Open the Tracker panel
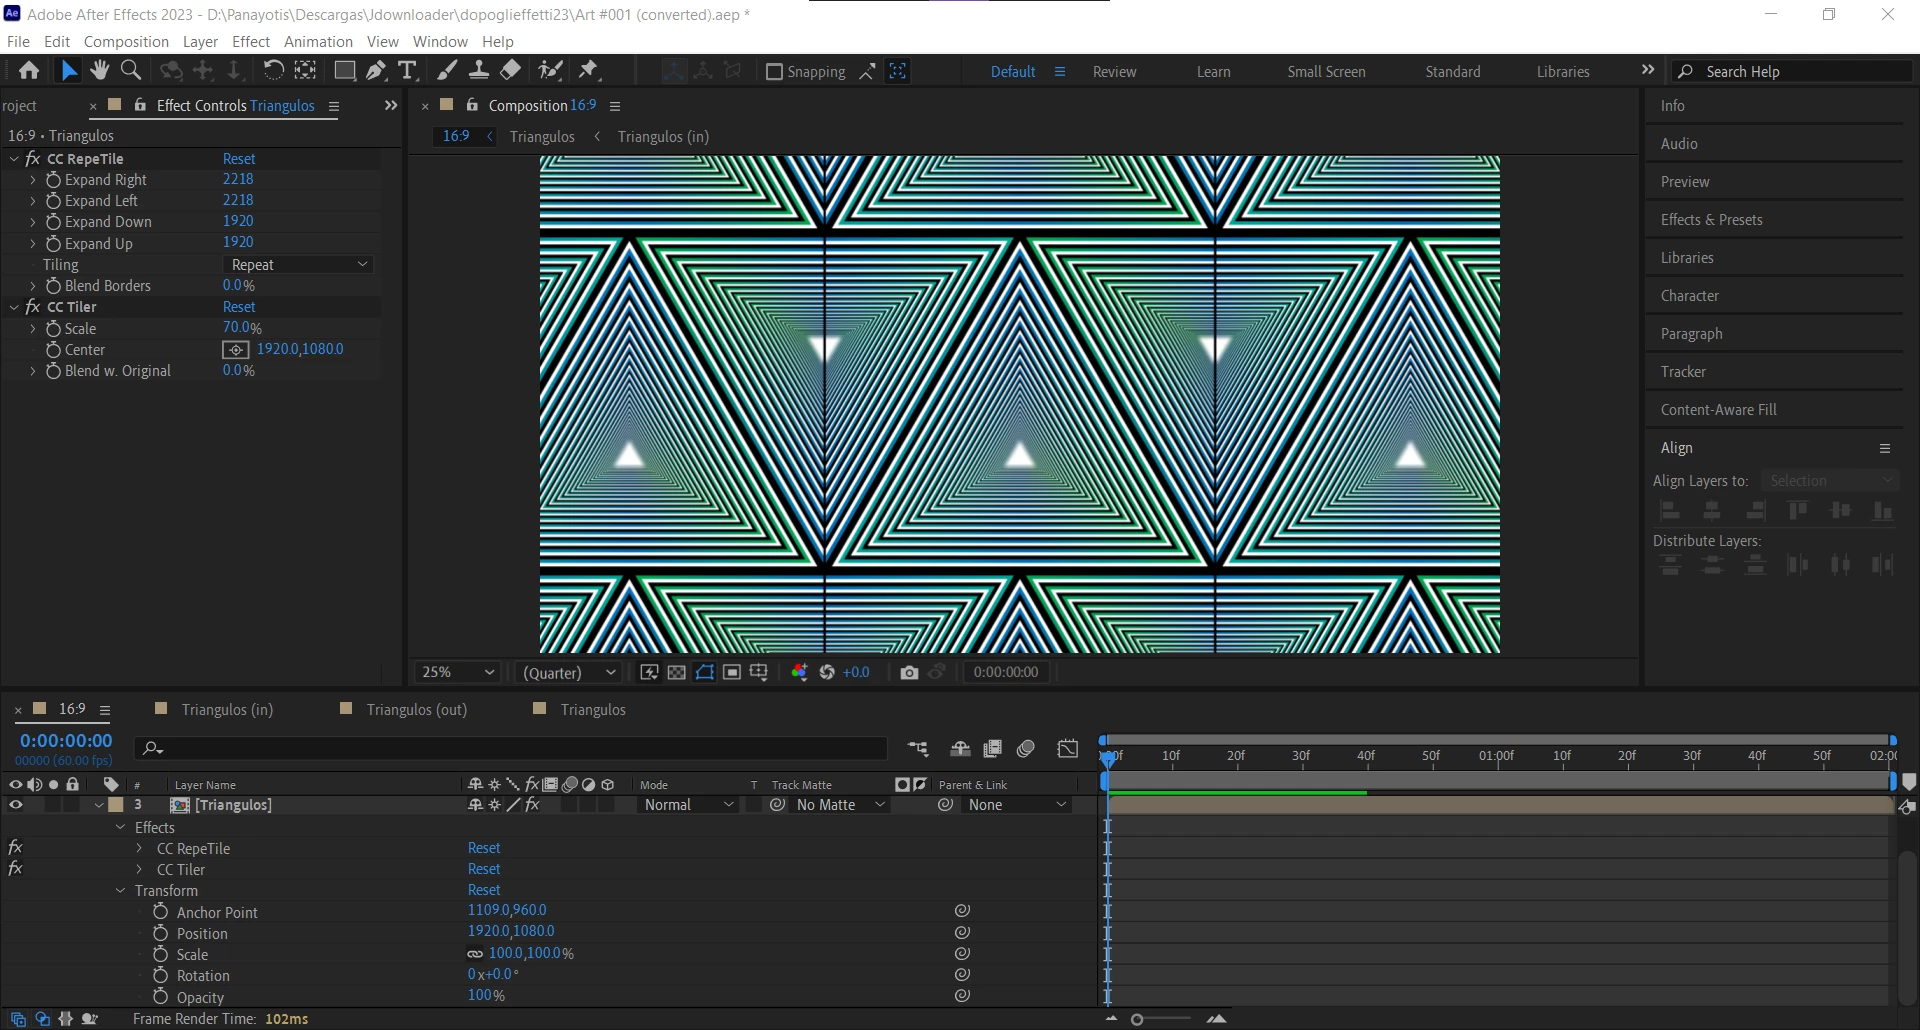1920x1030 pixels. click(1683, 372)
